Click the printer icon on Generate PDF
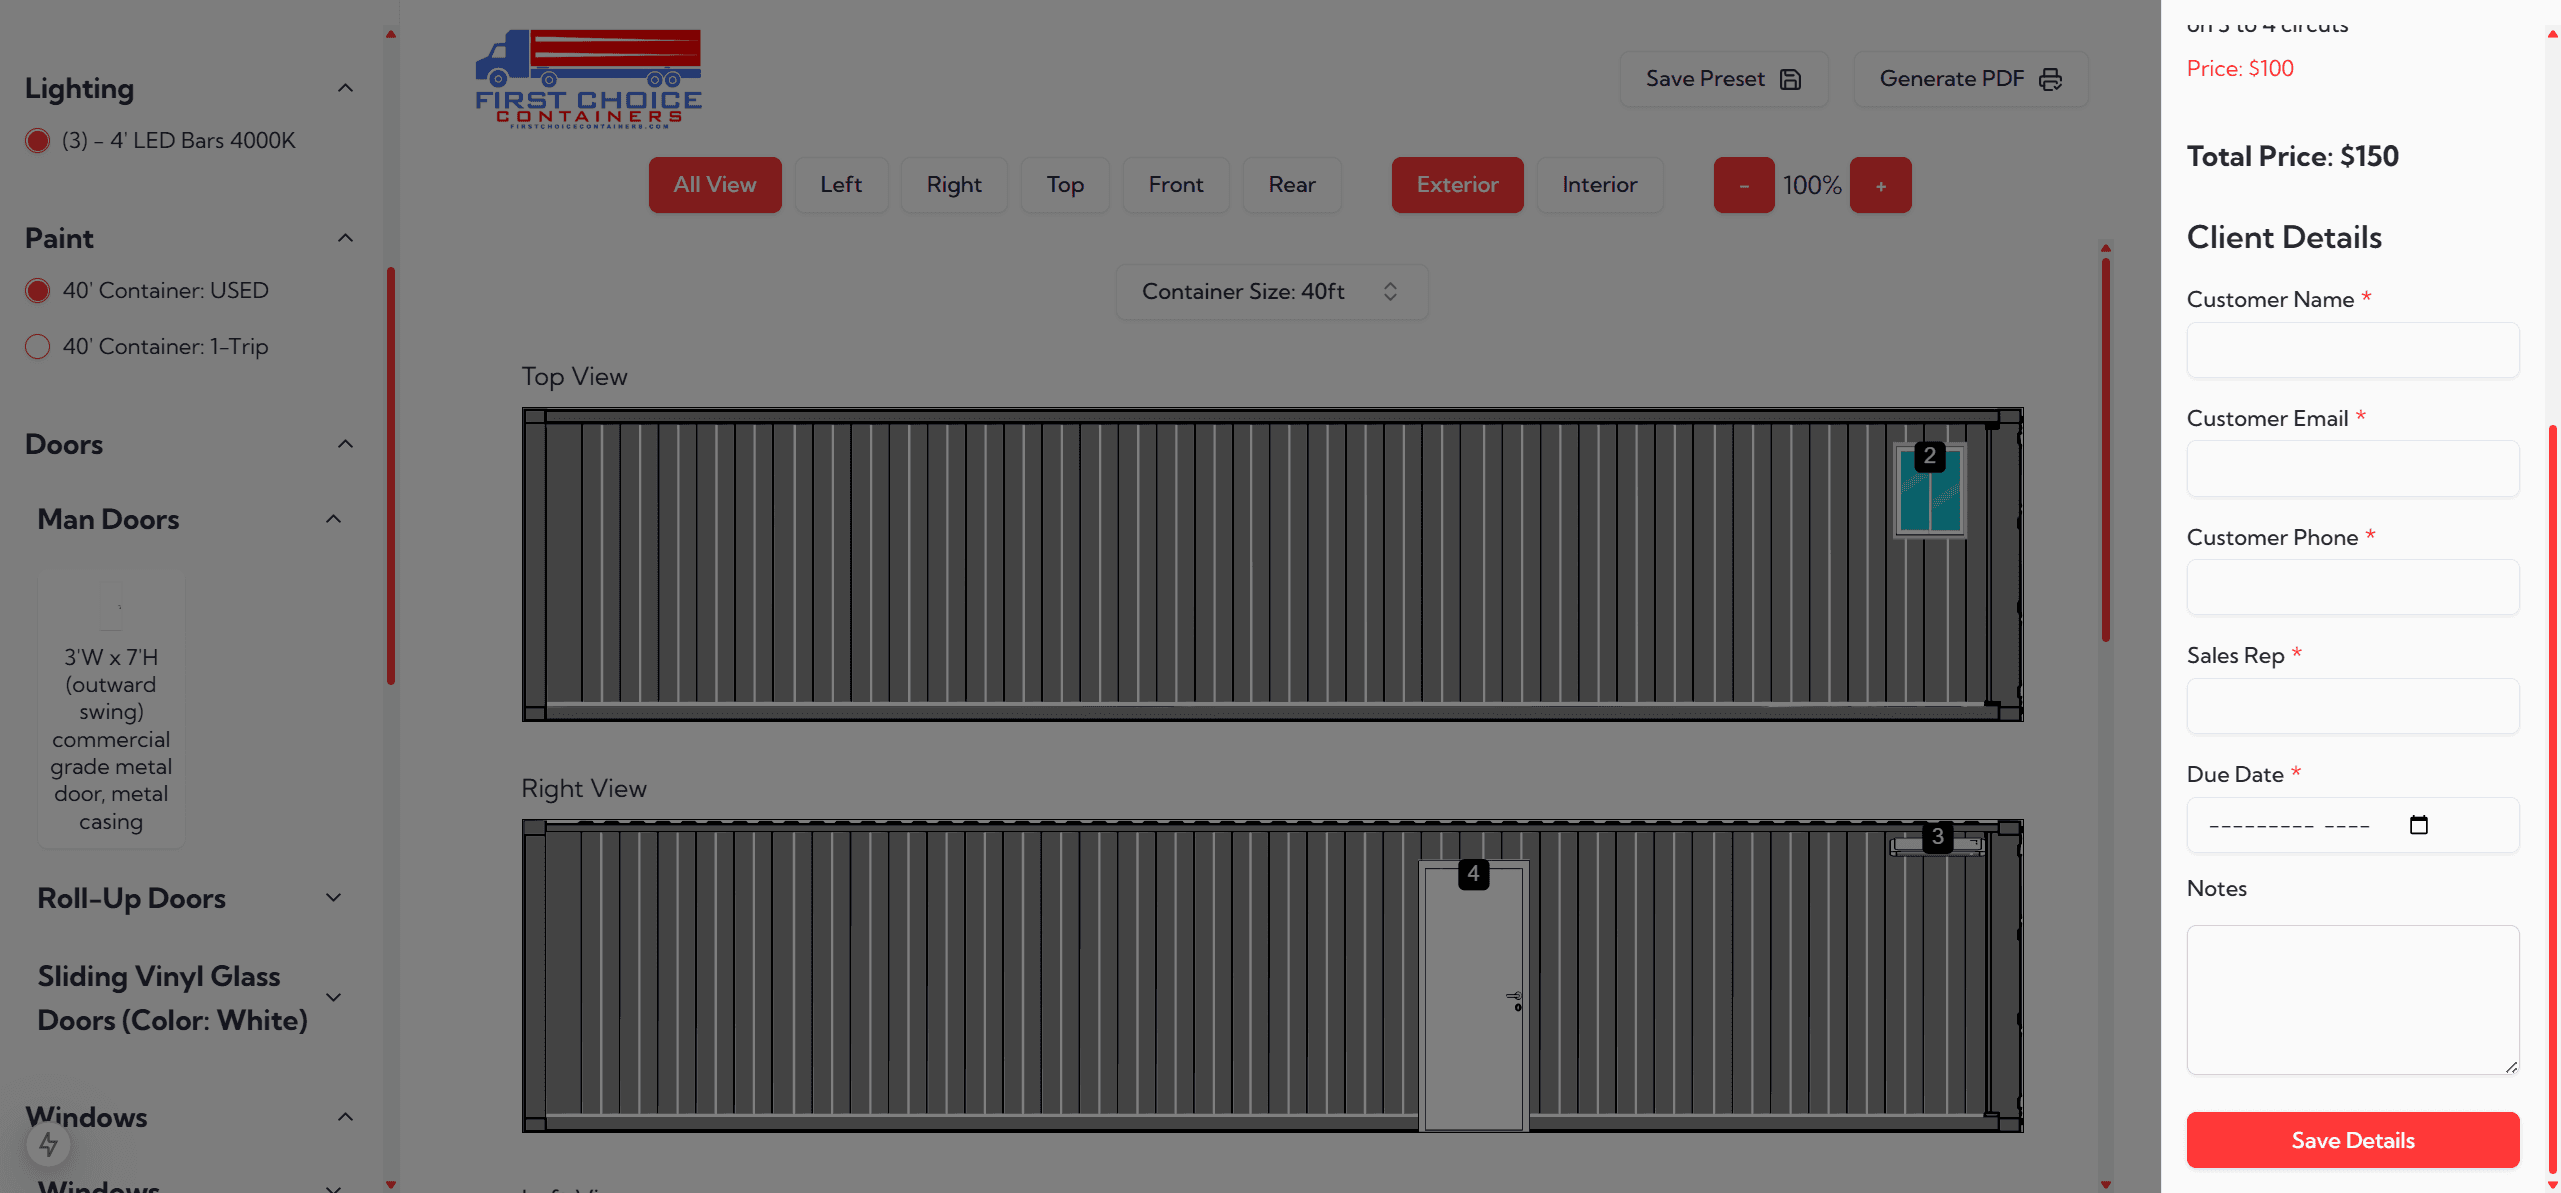This screenshot has width=2561, height=1193. tap(2050, 79)
